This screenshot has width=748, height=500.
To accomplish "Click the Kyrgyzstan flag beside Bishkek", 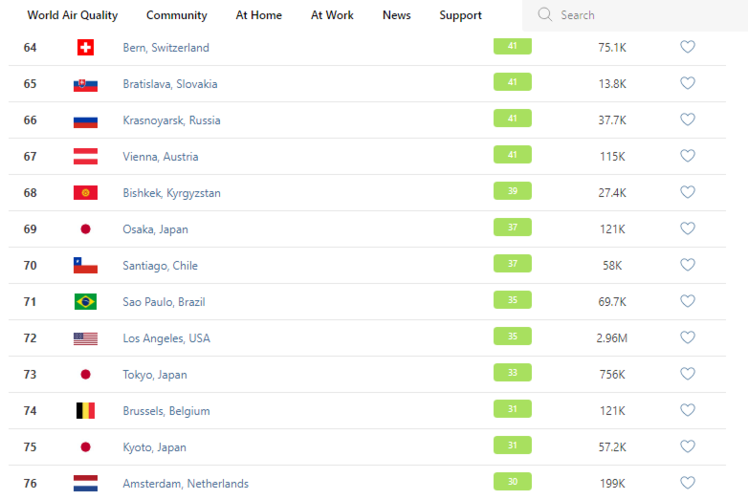I will click(x=85, y=193).
